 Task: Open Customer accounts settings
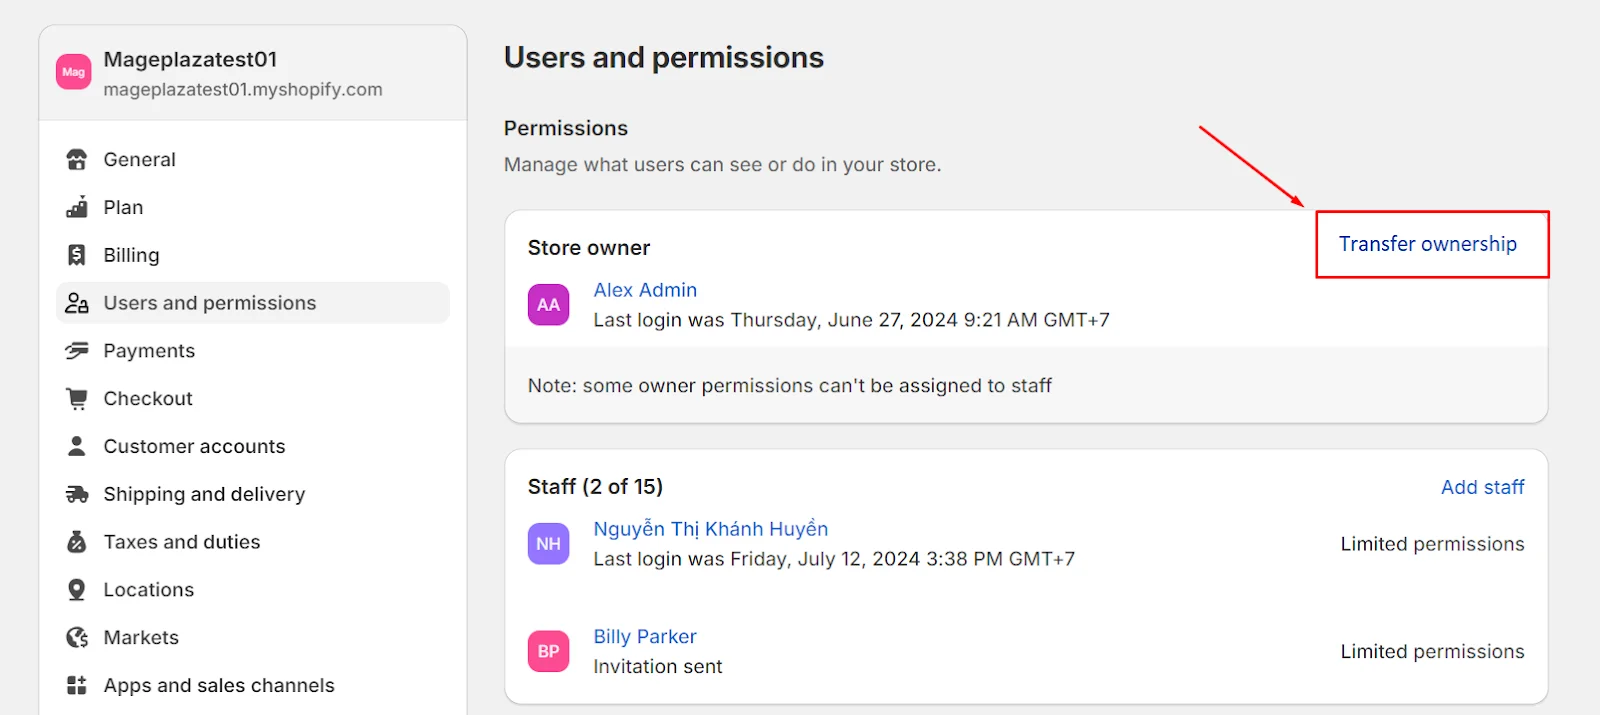point(194,446)
